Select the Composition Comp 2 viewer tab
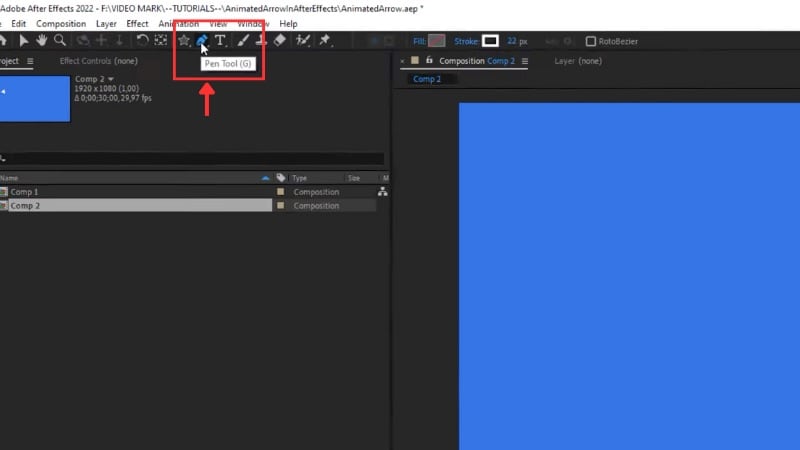 coord(477,61)
